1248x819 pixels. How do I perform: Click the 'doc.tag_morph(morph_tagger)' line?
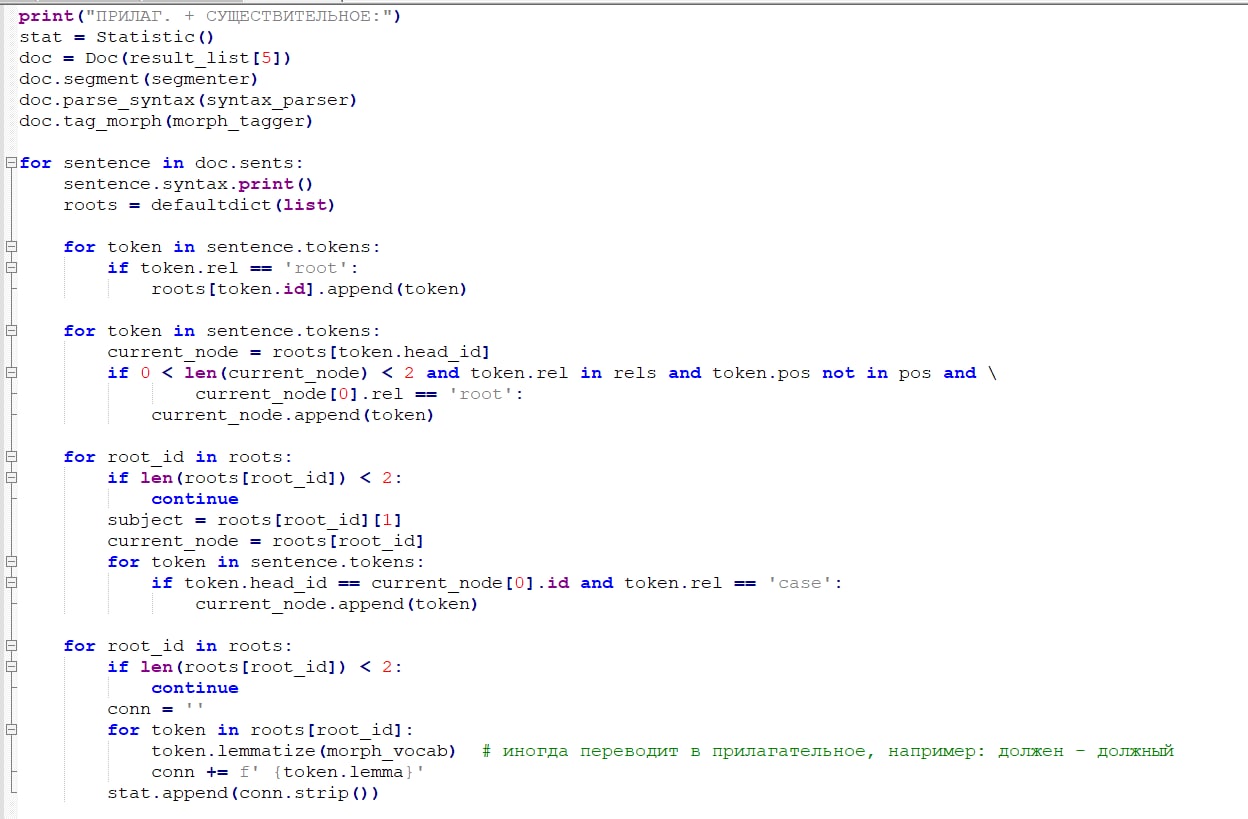click(x=166, y=121)
